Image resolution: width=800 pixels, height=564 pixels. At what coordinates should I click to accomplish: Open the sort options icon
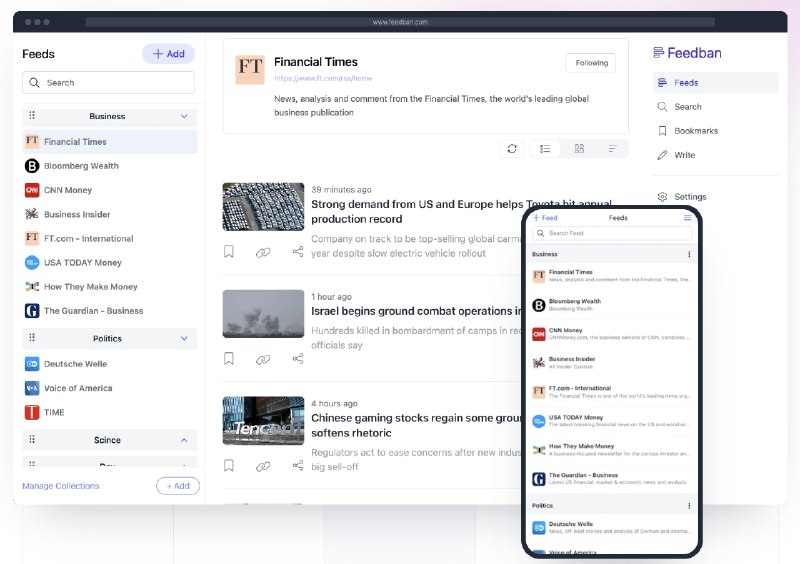612,148
